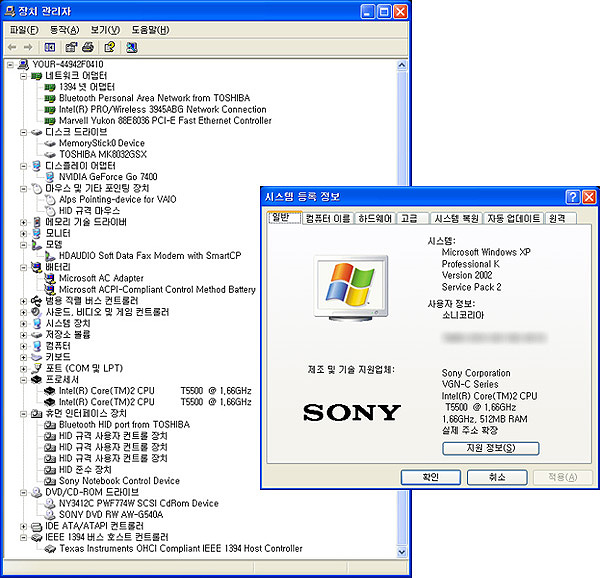600x578 pixels.
Task: Click the Help toolbar icon with question mark
Action: (x=109, y=47)
